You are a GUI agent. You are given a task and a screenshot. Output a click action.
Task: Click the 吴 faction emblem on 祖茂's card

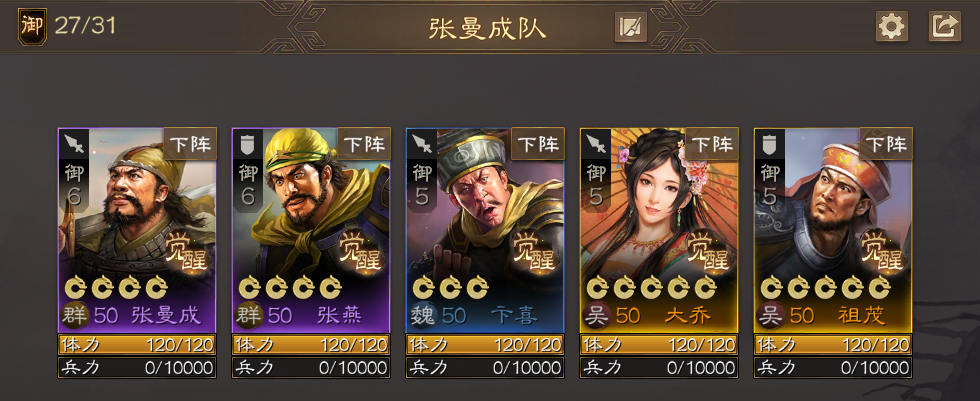point(771,315)
